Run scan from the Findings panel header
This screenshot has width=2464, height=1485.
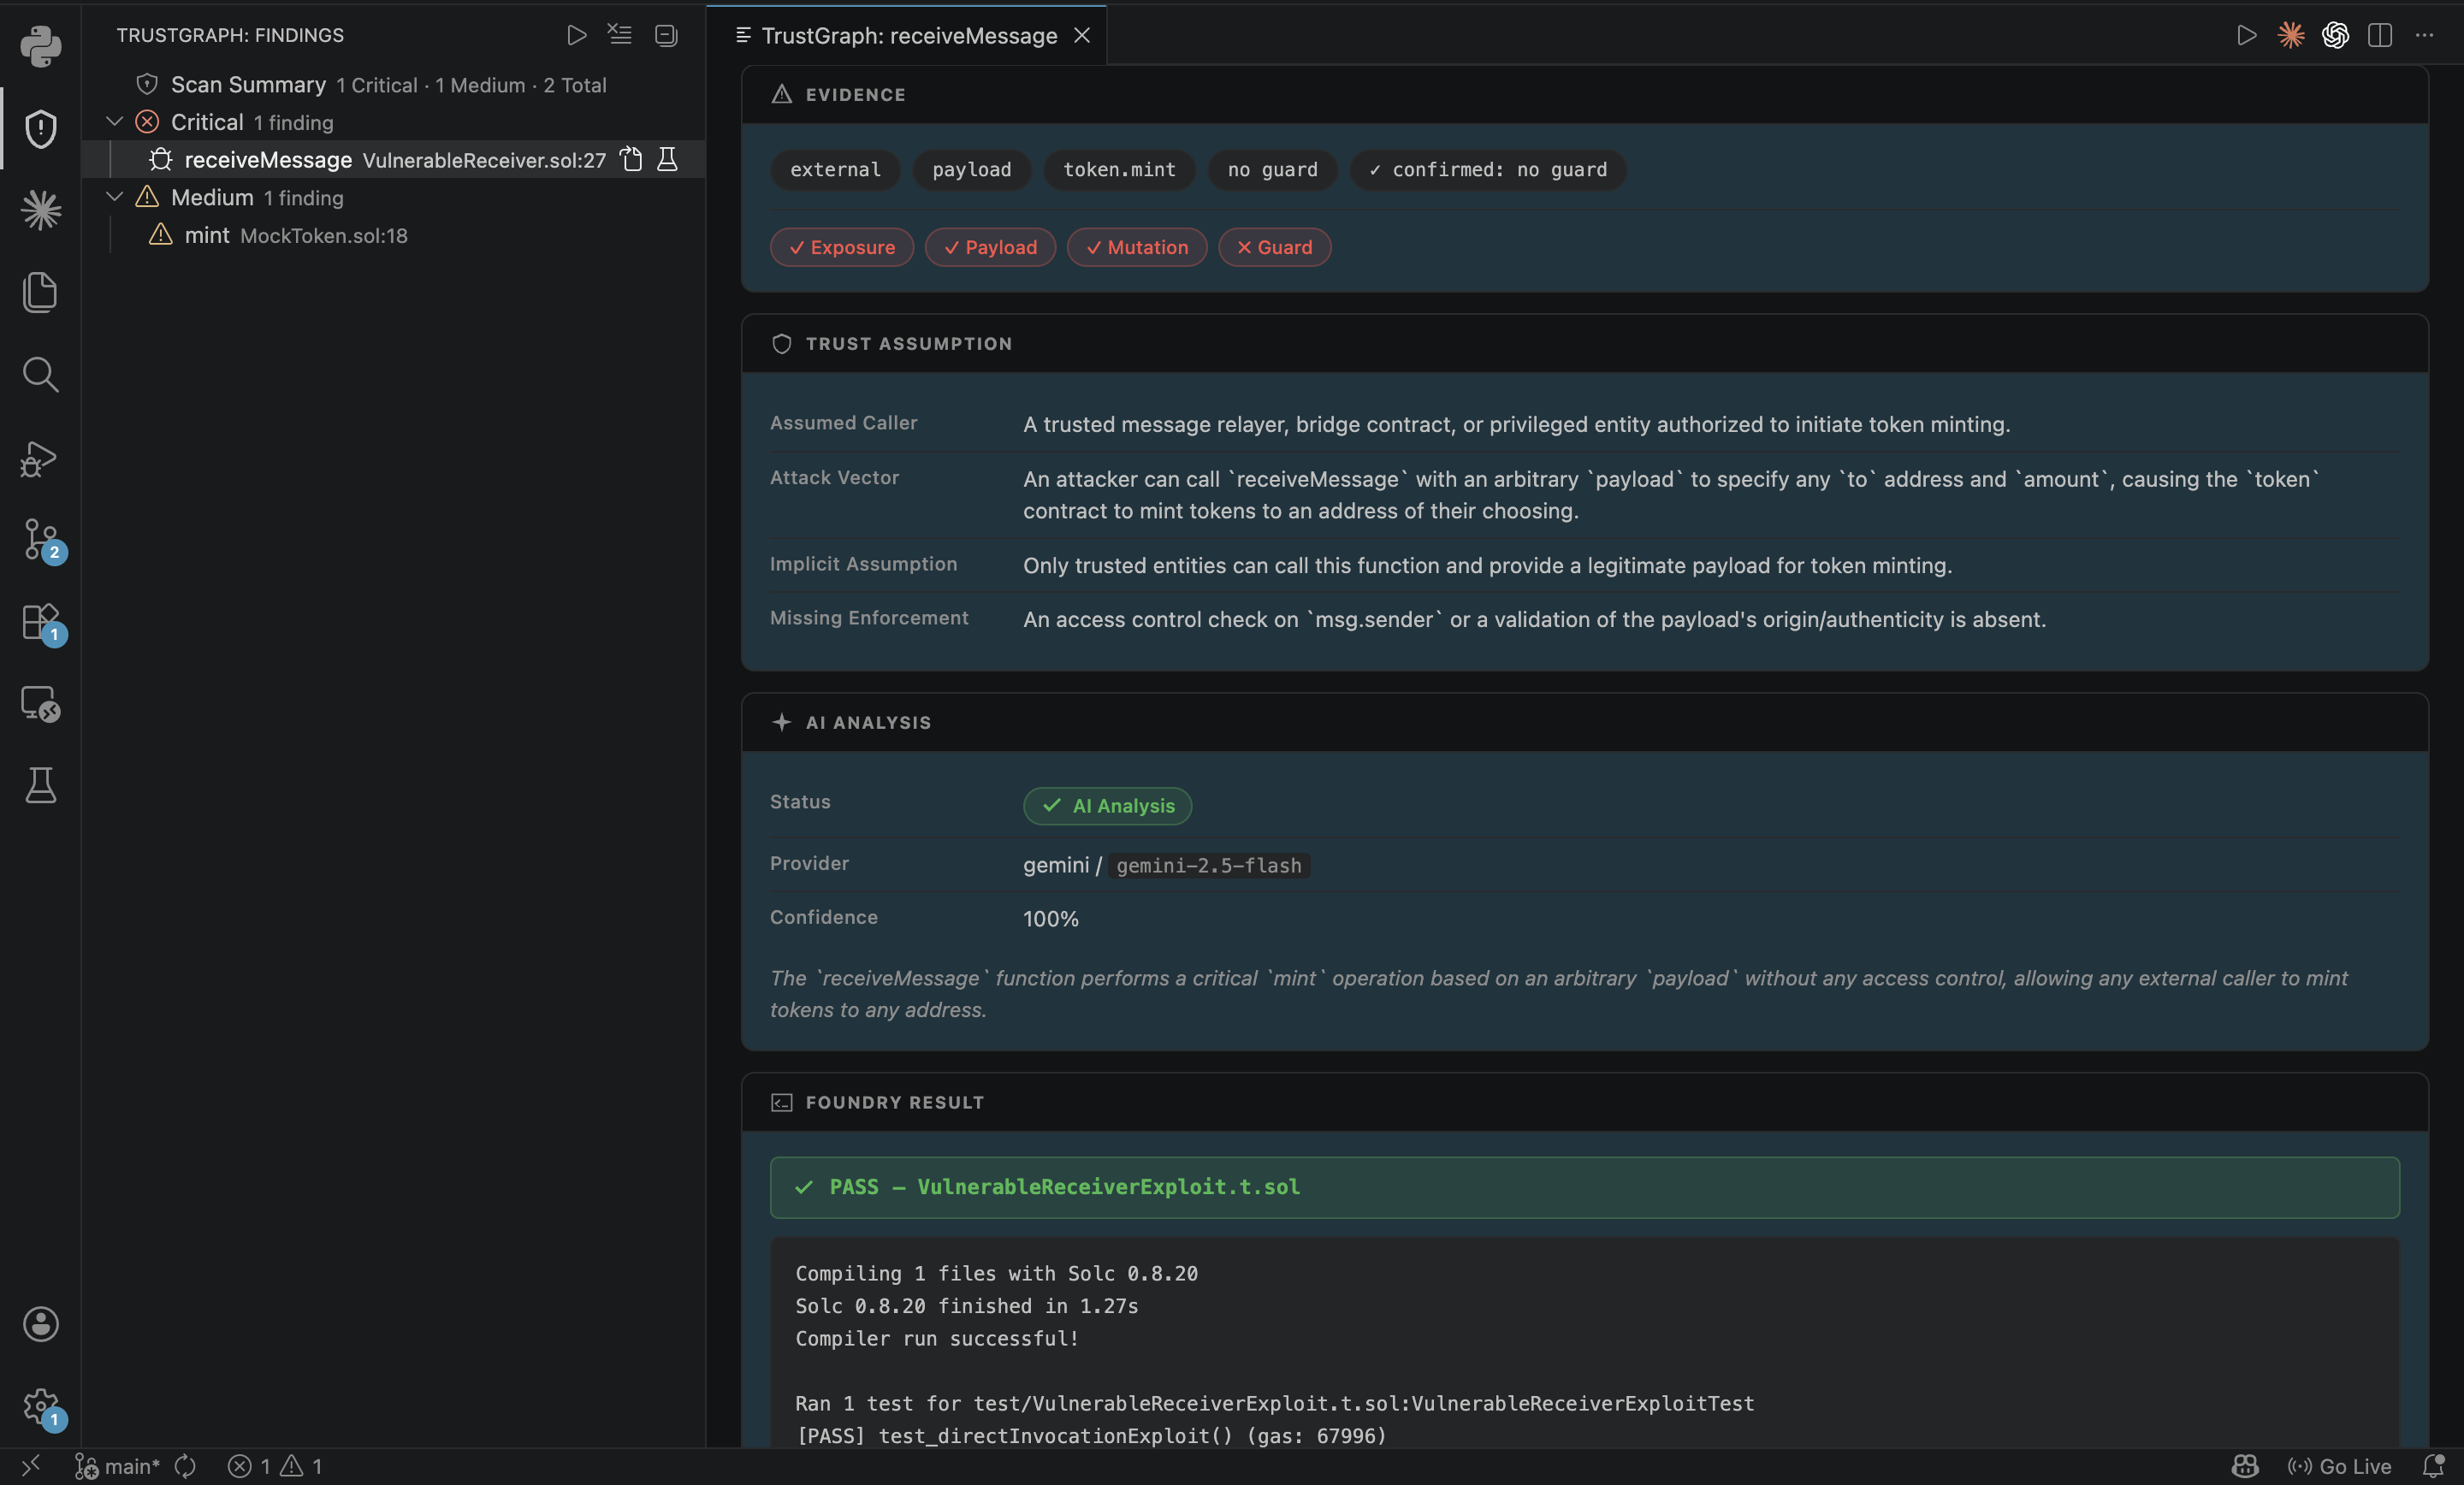point(576,35)
